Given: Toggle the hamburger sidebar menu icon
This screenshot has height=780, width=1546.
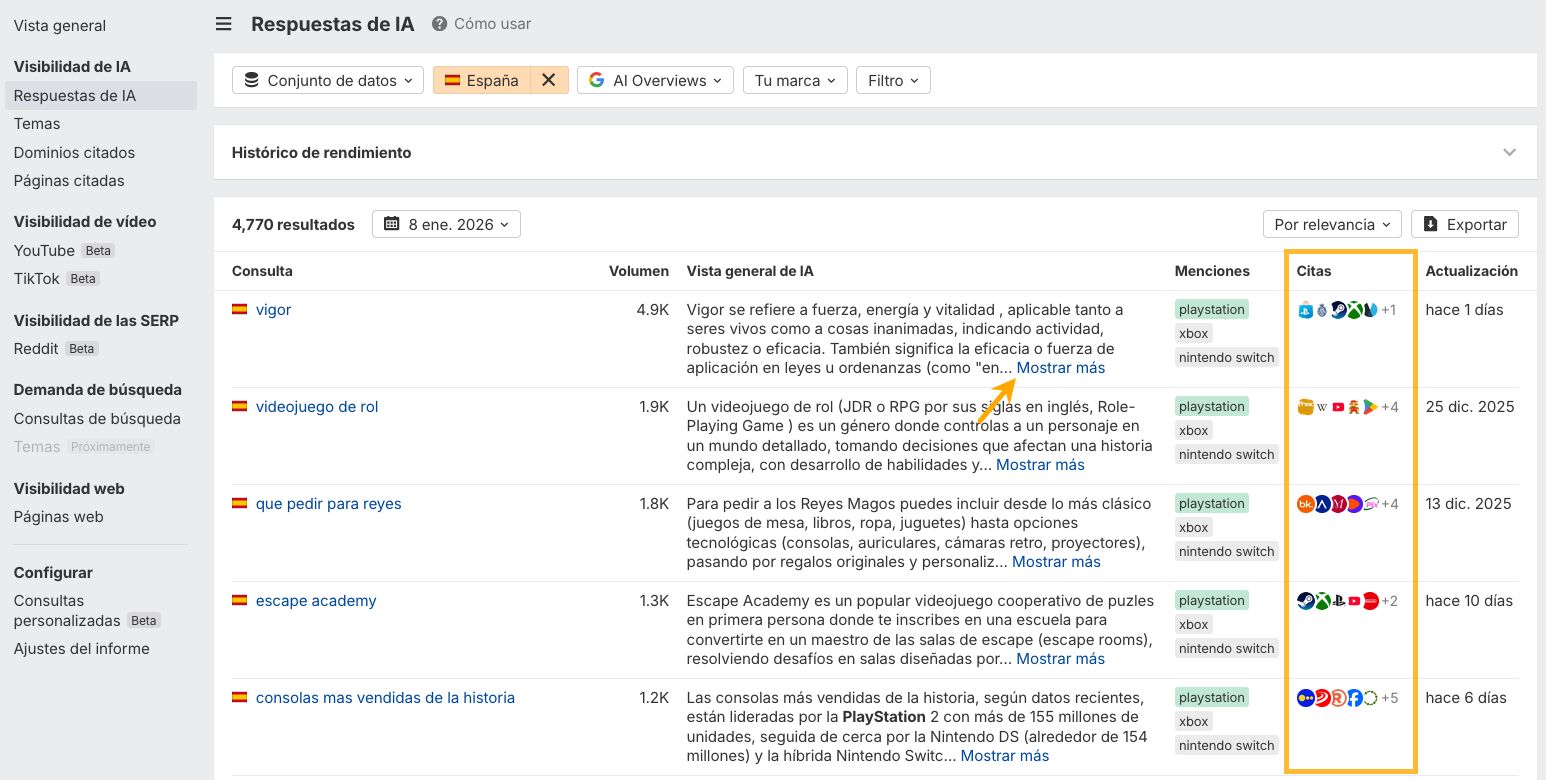Looking at the screenshot, I should (x=224, y=24).
